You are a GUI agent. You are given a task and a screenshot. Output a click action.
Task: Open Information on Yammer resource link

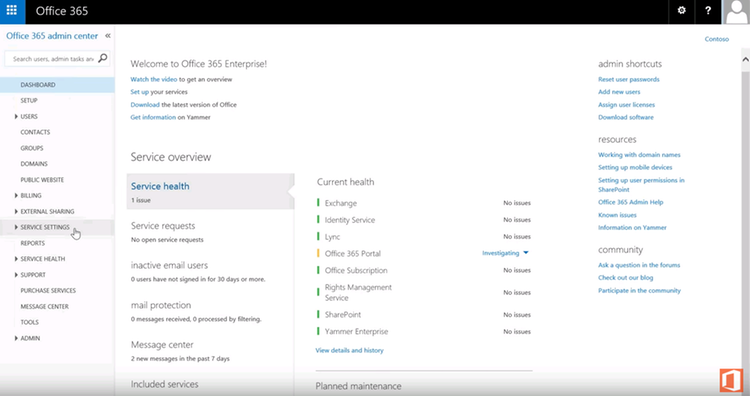point(632,227)
